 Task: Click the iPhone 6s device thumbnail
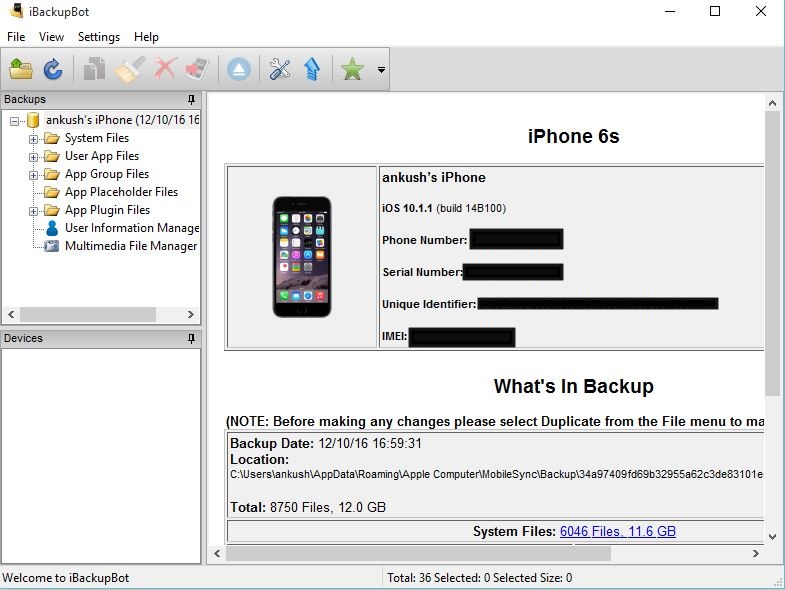tap(302, 256)
